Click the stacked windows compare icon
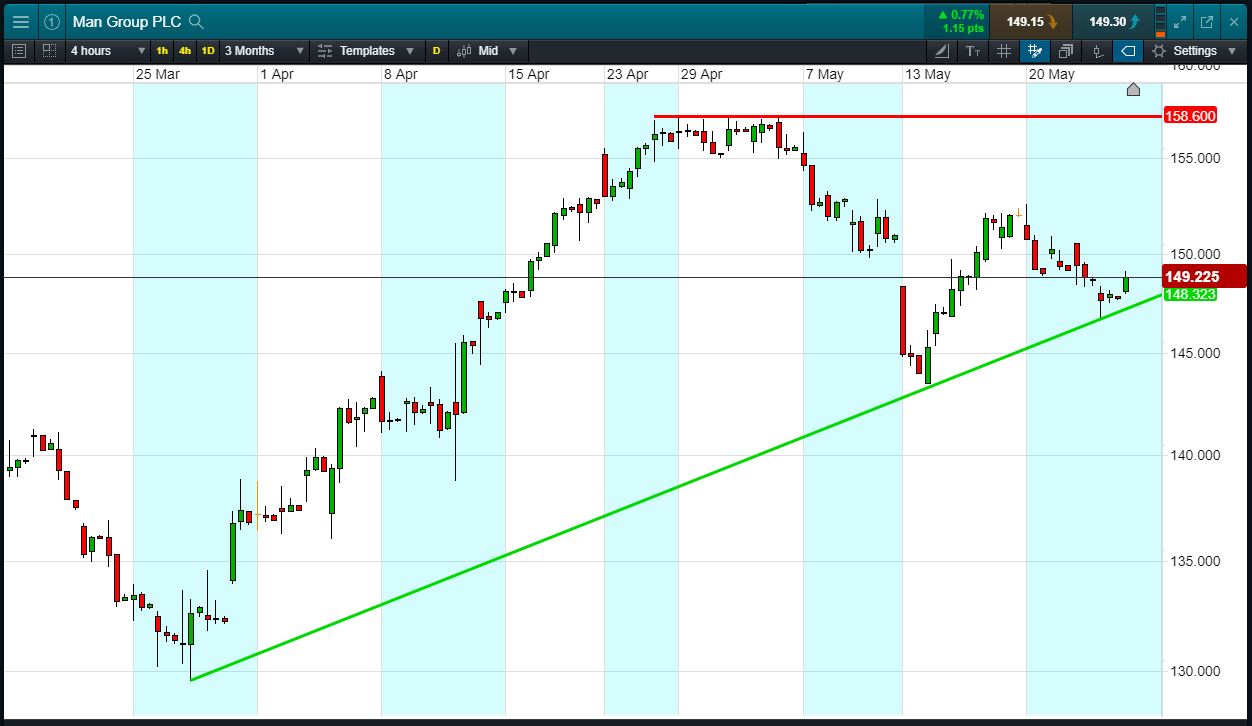The width and height of the screenshot is (1252, 726). click(1066, 51)
